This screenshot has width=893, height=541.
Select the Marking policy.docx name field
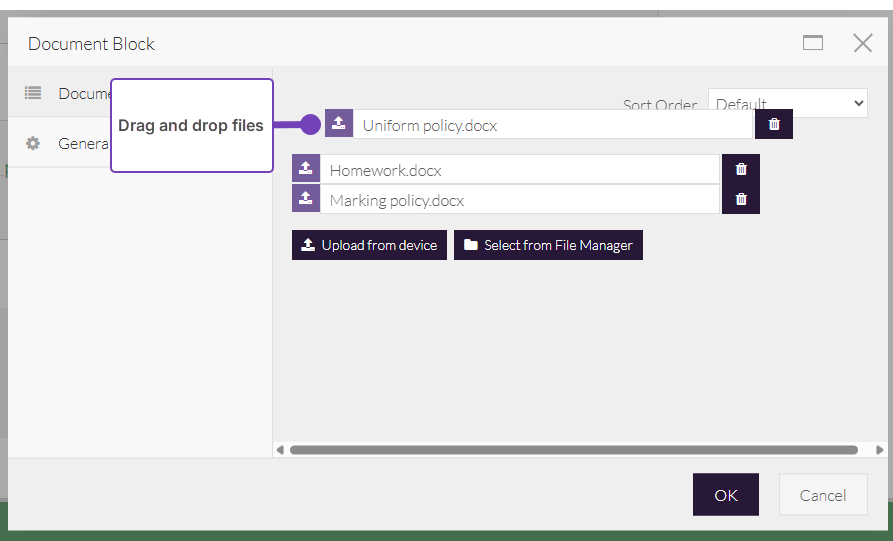(x=519, y=200)
